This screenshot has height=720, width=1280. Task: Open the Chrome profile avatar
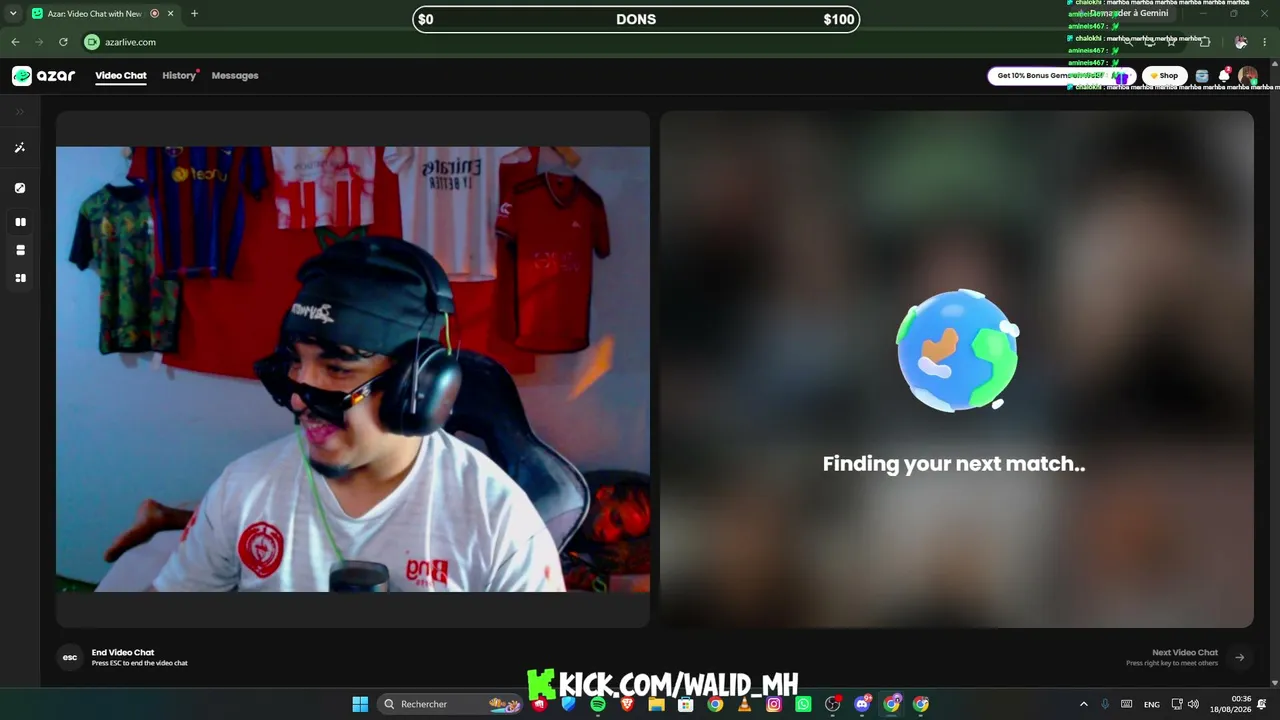click(1241, 42)
